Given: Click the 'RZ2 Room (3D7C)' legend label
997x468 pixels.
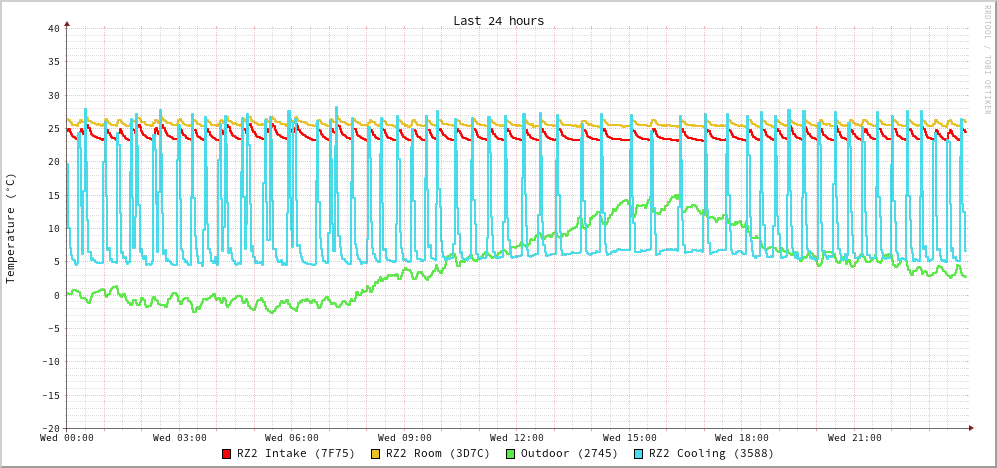Looking at the screenshot, I should pyautogui.click(x=438, y=454).
